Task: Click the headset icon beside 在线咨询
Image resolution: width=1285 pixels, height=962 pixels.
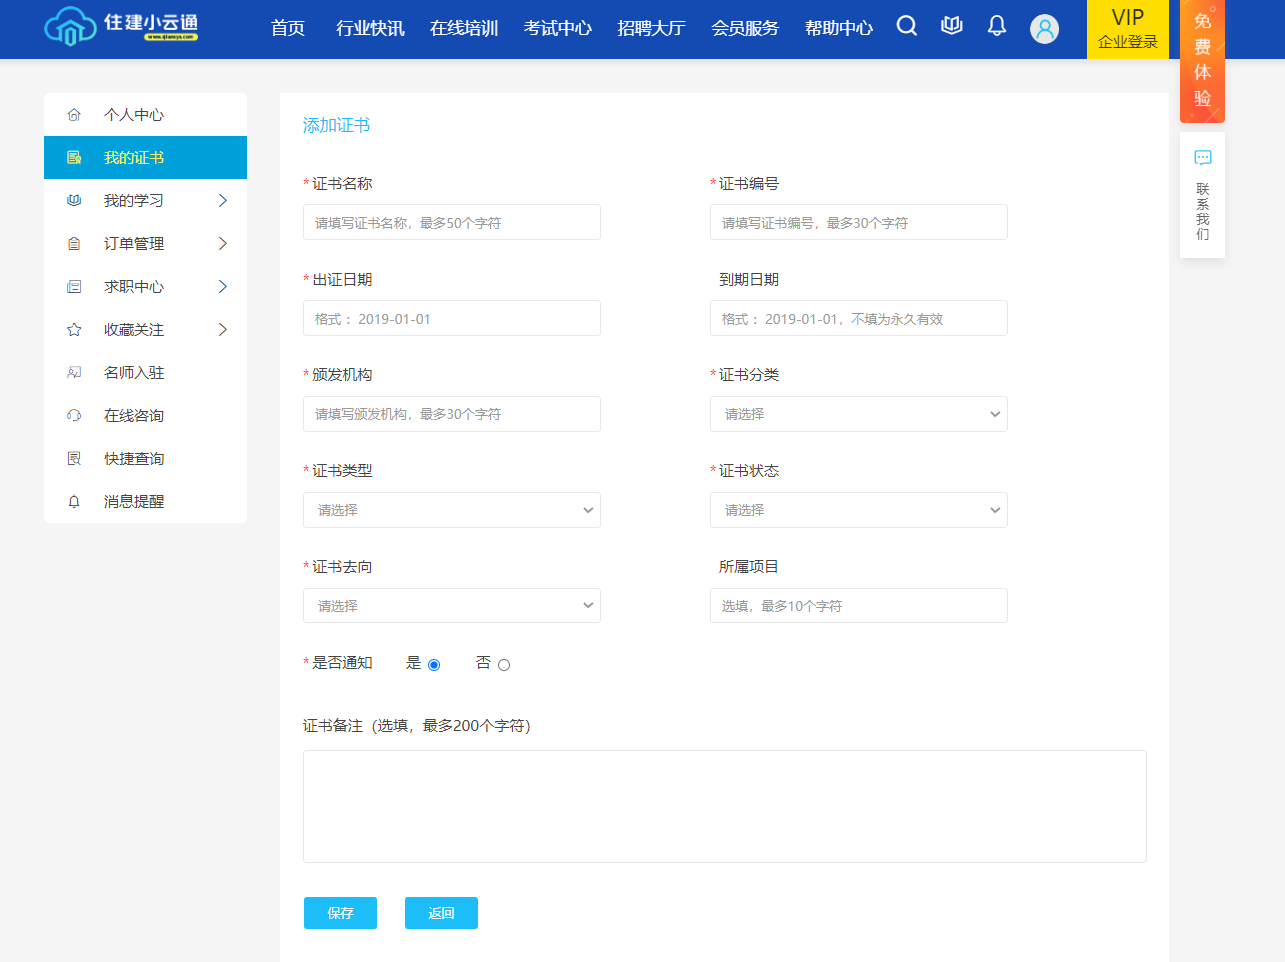Action: pos(74,416)
